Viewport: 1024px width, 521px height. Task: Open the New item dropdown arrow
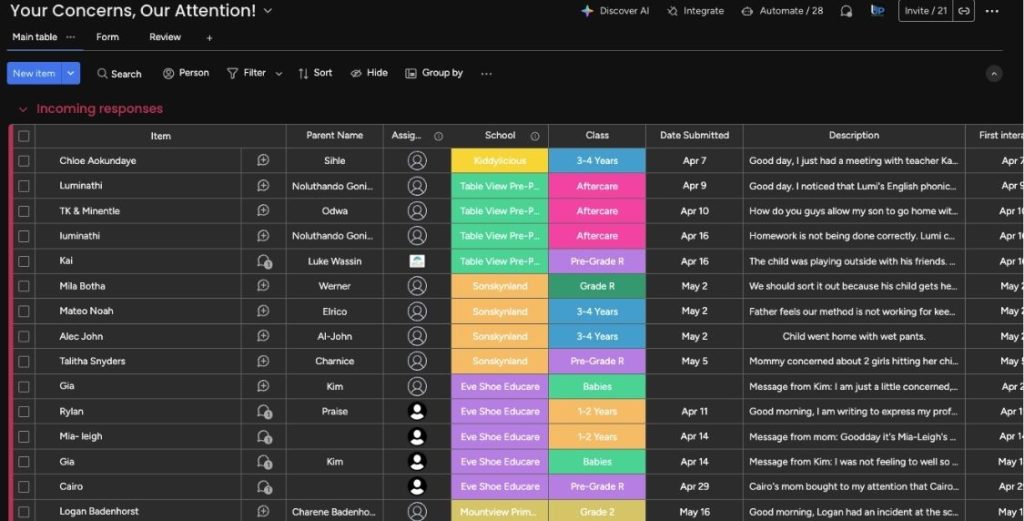click(x=71, y=73)
